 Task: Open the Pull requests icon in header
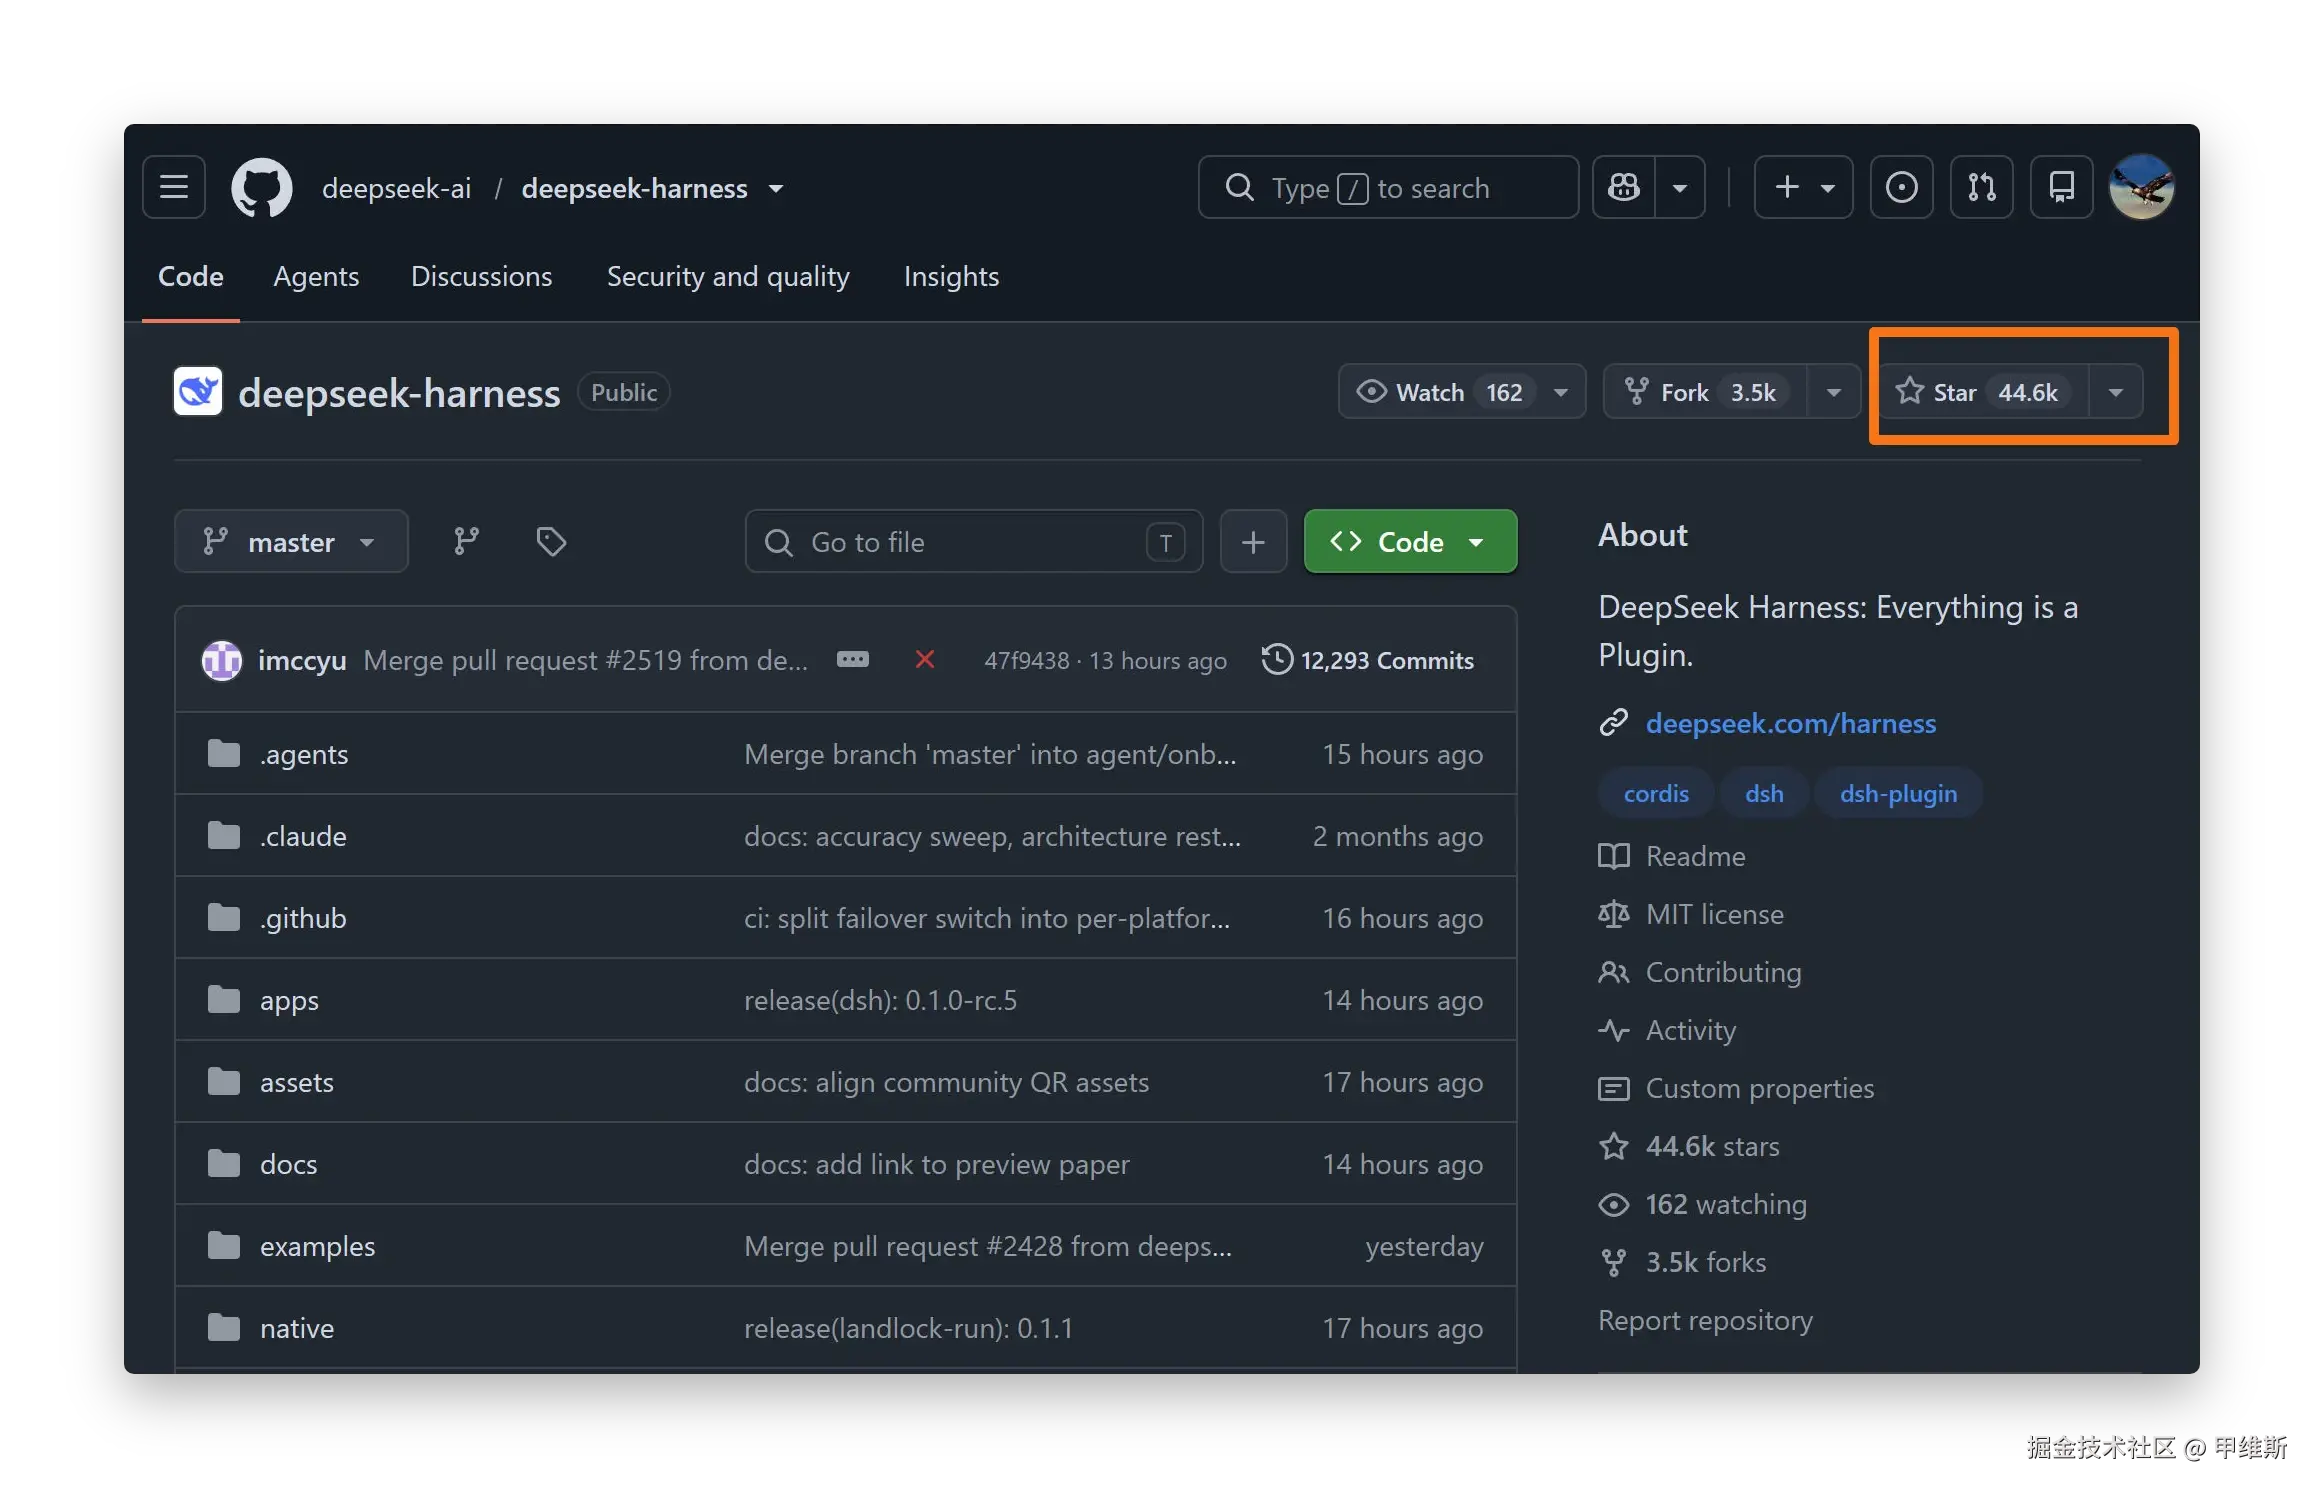point(1981,187)
